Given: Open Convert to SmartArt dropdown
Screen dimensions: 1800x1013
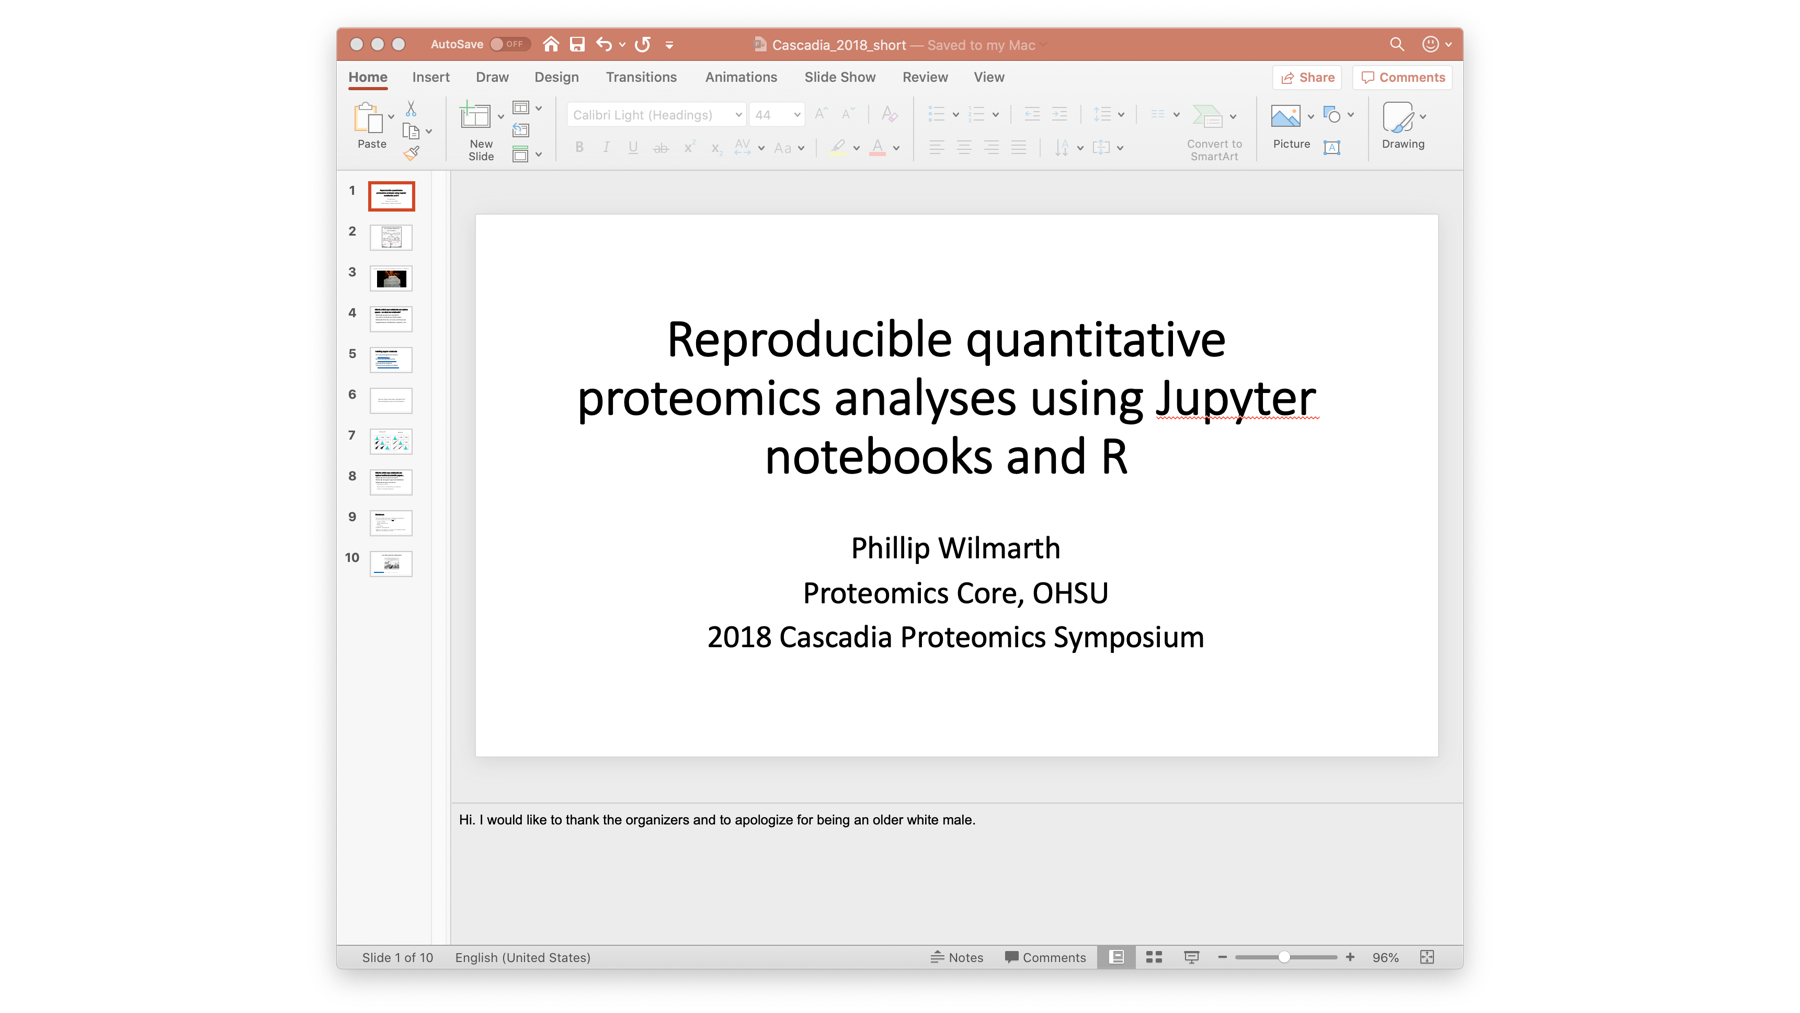Looking at the screenshot, I should pyautogui.click(x=1233, y=116).
